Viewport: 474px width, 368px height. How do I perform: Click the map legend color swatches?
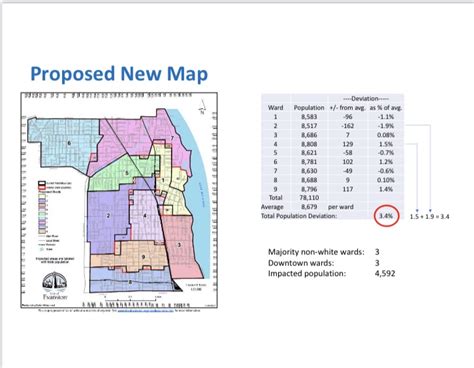pyautogui.click(x=42, y=213)
